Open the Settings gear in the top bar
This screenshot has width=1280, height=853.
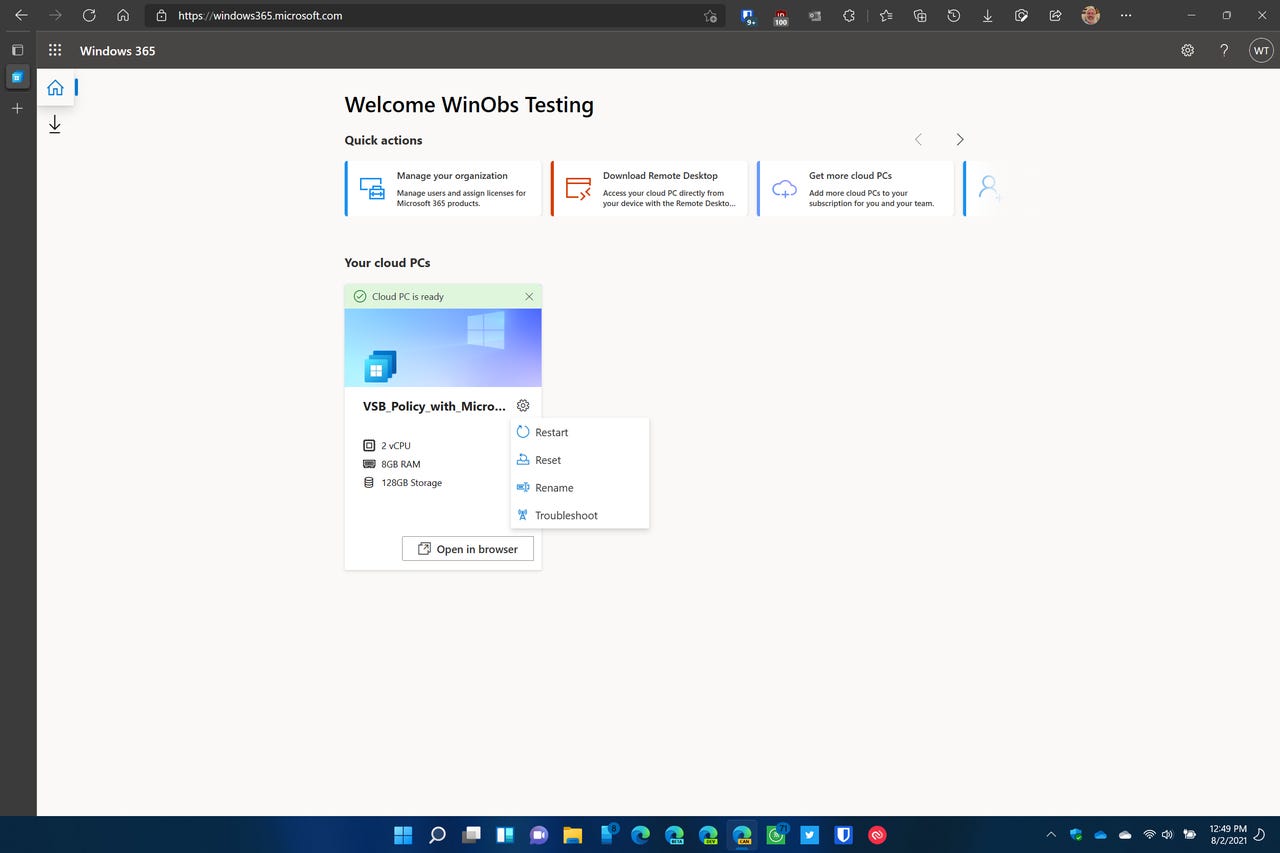(1186, 50)
